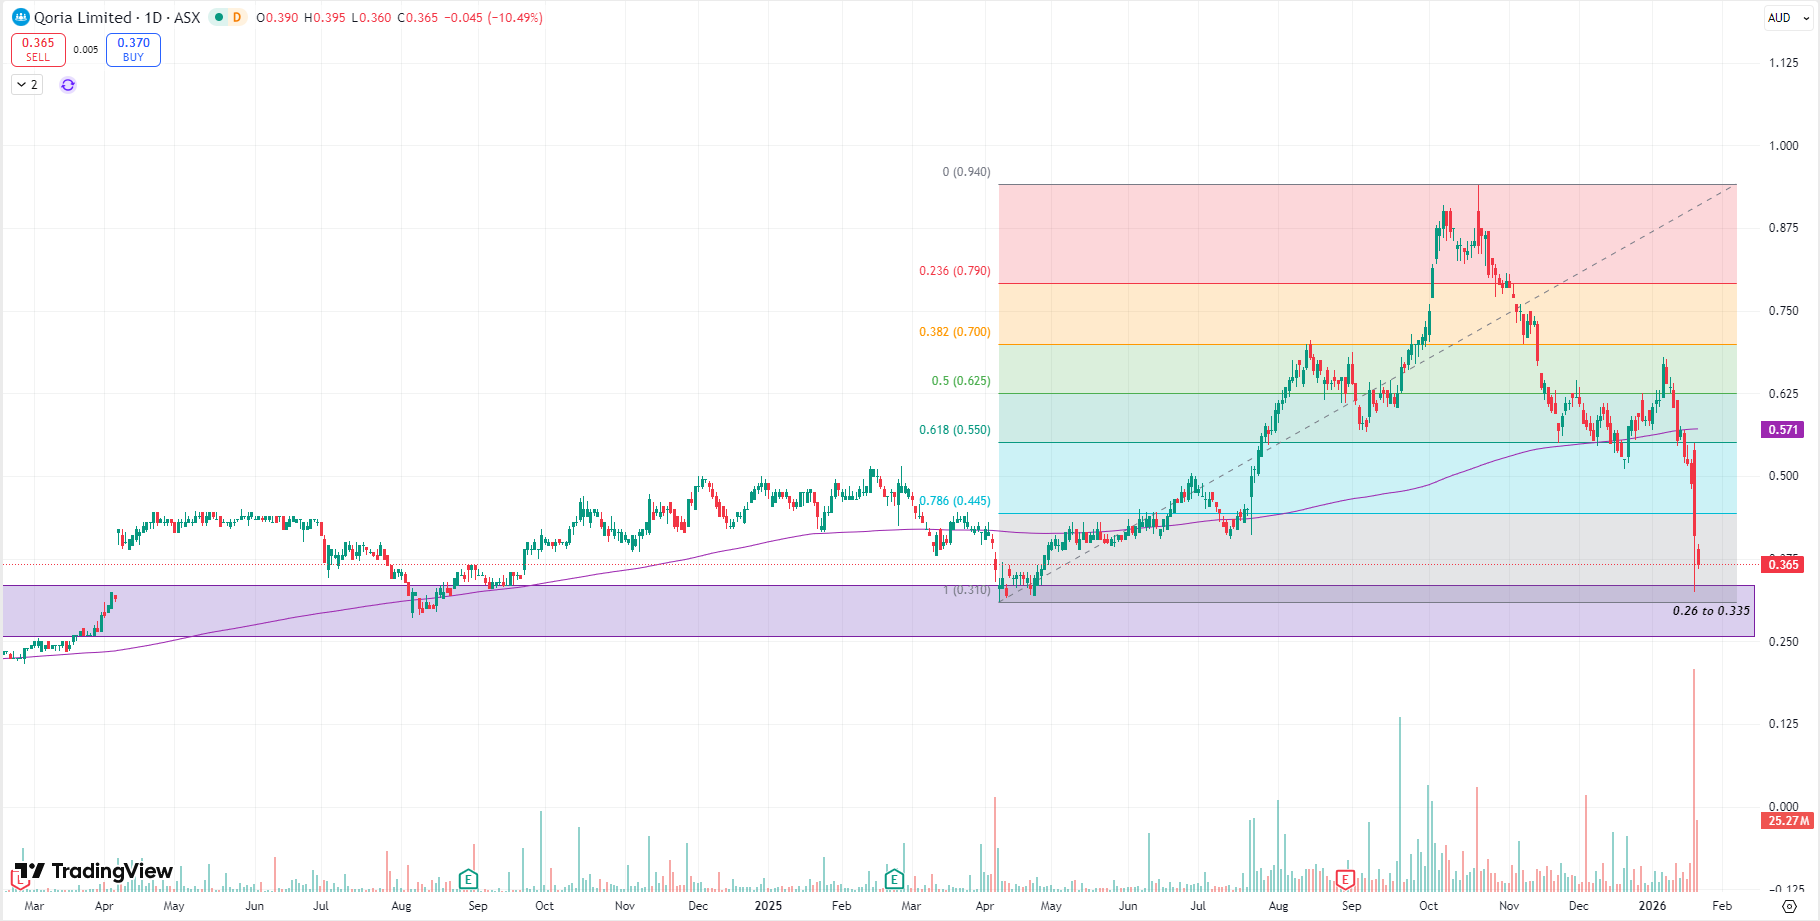
Task: Click the red marker icon near March 2024
Action: pyautogui.click(x=19, y=880)
